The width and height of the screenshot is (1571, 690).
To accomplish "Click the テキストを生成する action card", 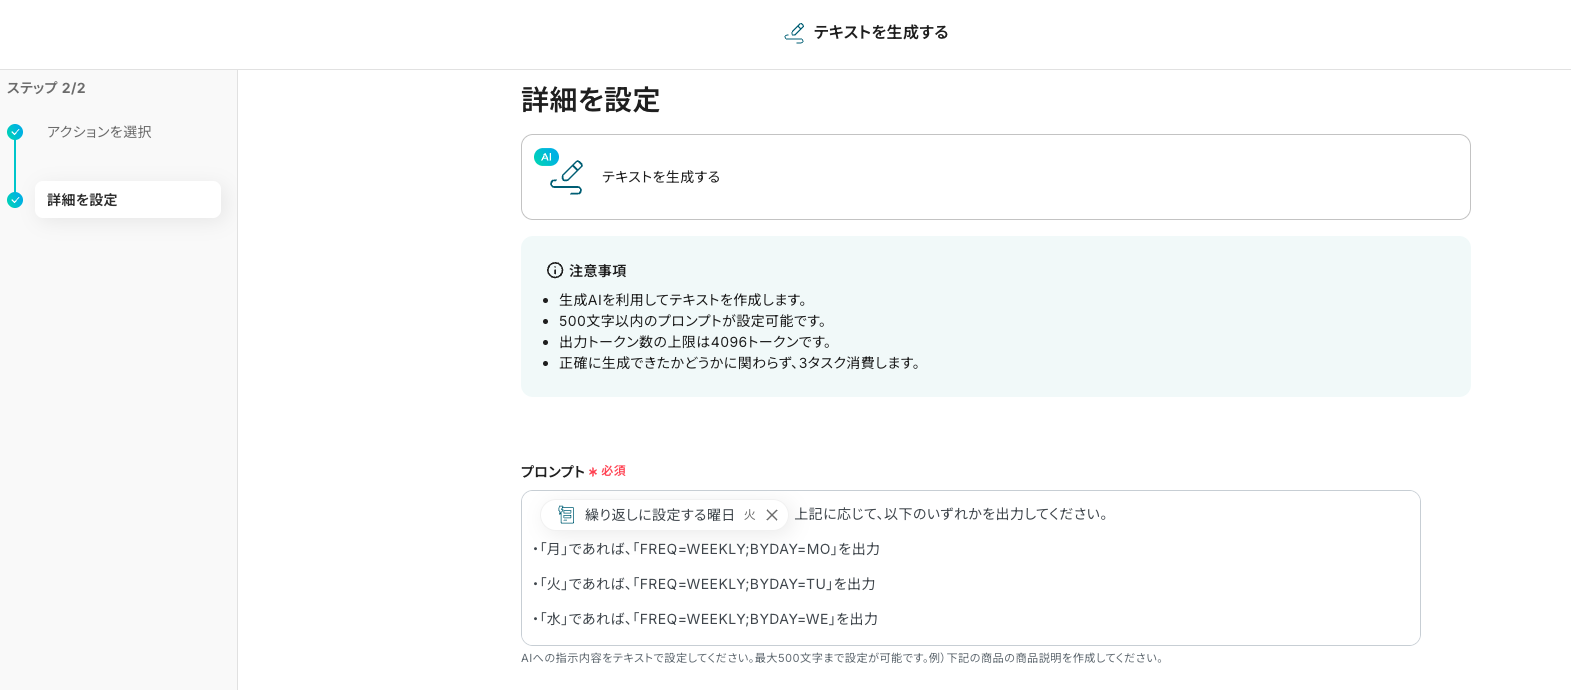I will (995, 177).
